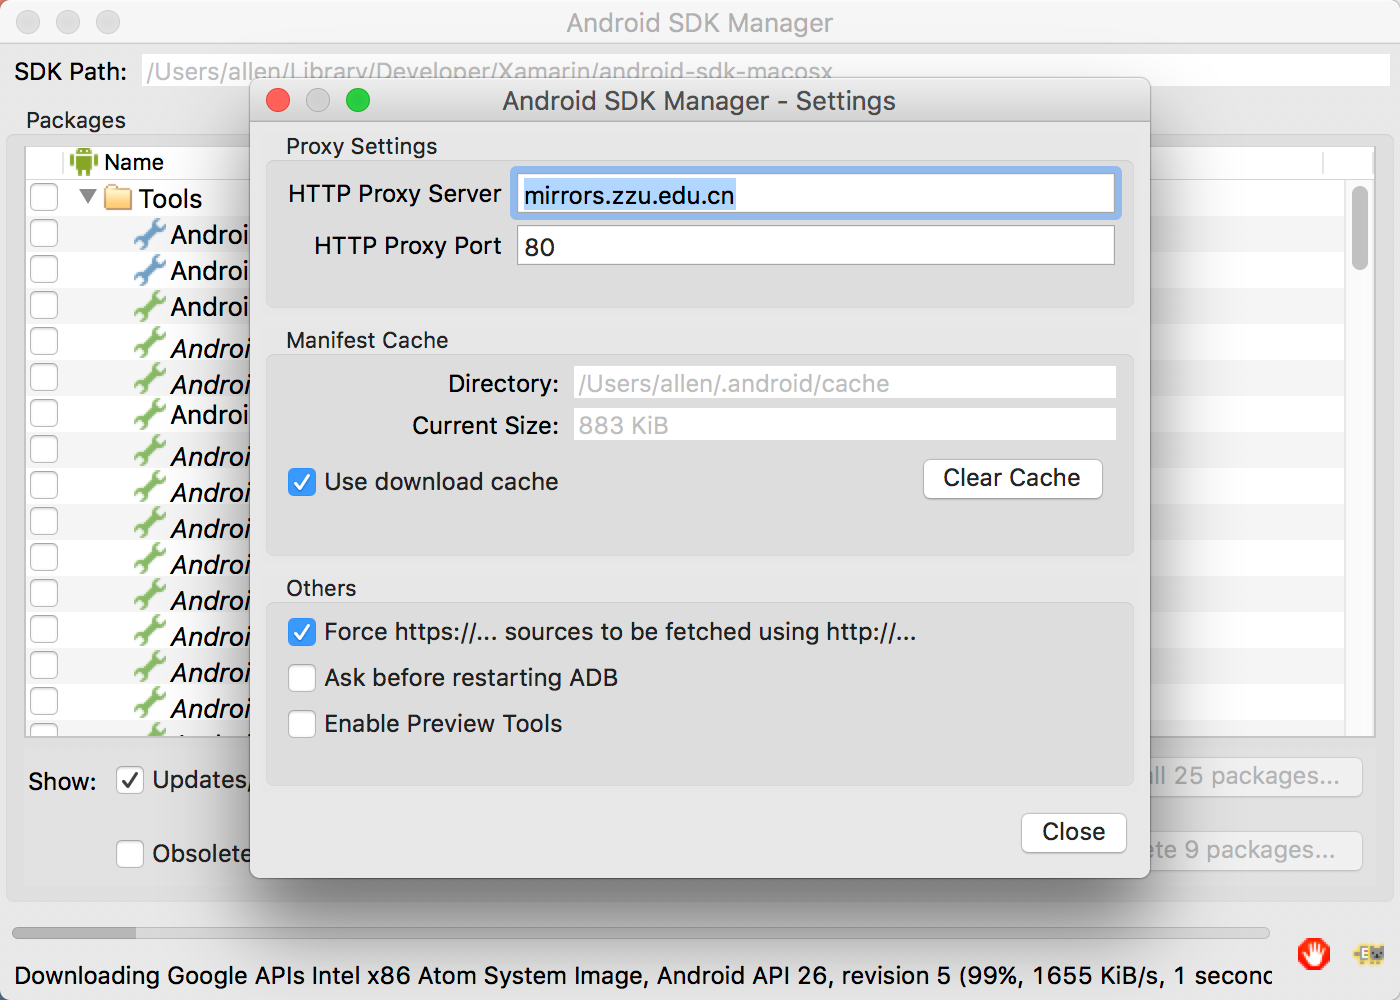The height and width of the screenshot is (1000, 1400).
Task: Click the Name column header in Packages
Action: pos(134,162)
